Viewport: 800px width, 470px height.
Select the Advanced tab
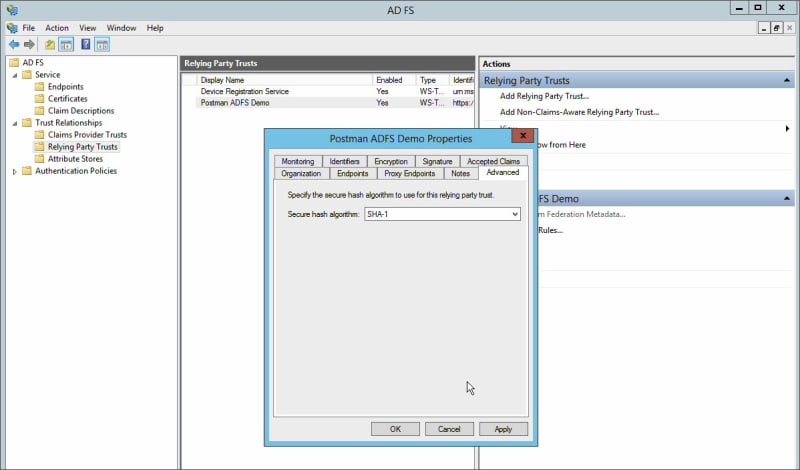(503, 172)
